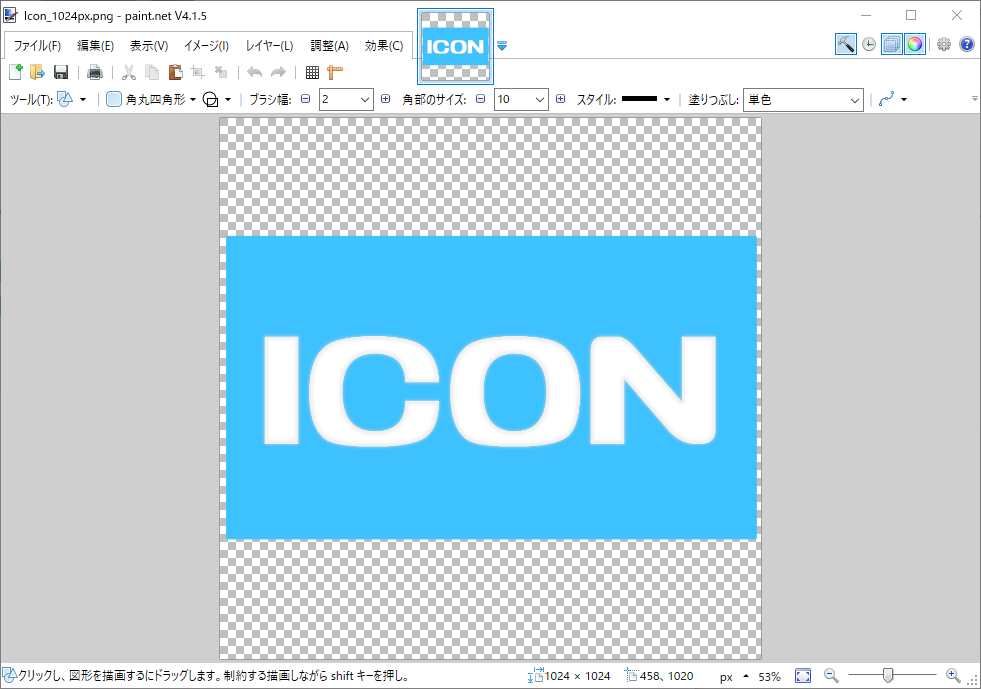Viewport: 981px width, 689px height.
Task: Click the Undo arrow icon
Action: point(254,72)
